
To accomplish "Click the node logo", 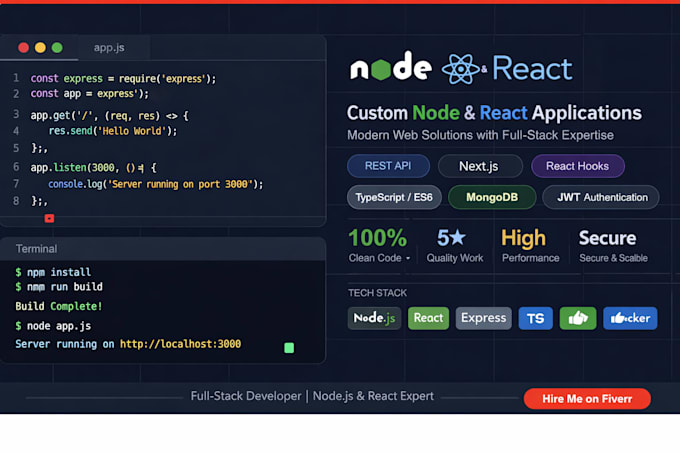I will tap(391, 67).
